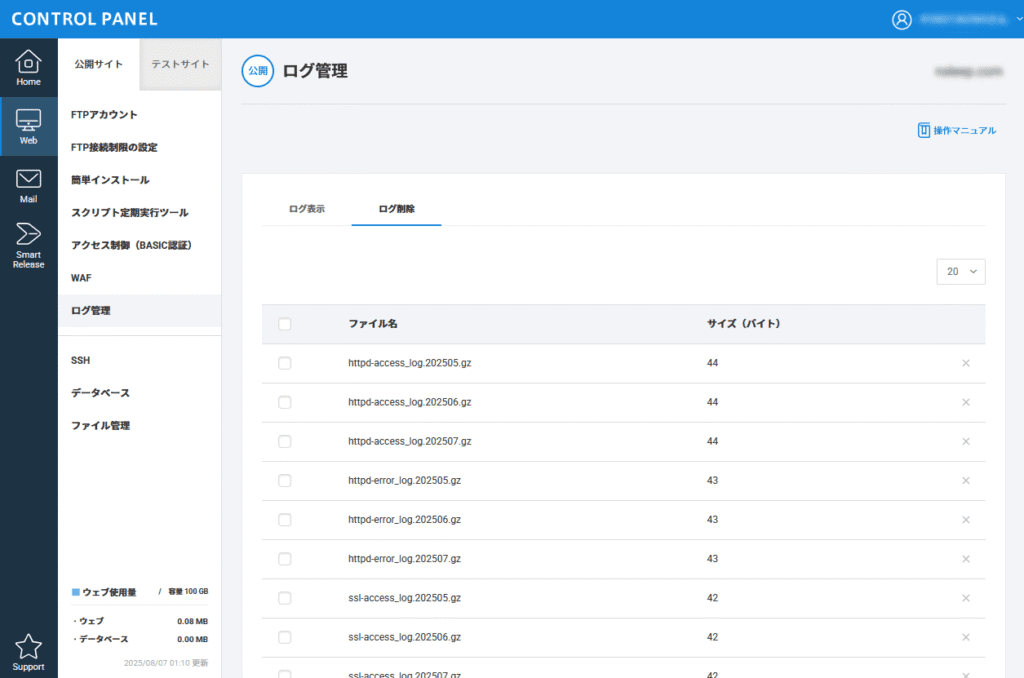Click file name ssl-access_log.202506.gz
The width and height of the screenshot is (1024, 678).
tap(404, 638)
